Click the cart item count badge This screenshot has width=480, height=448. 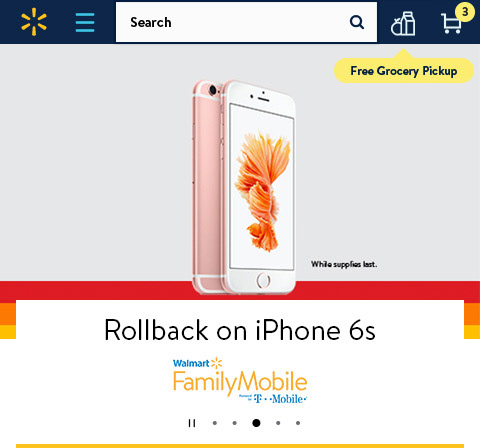[x=465, y=12]
